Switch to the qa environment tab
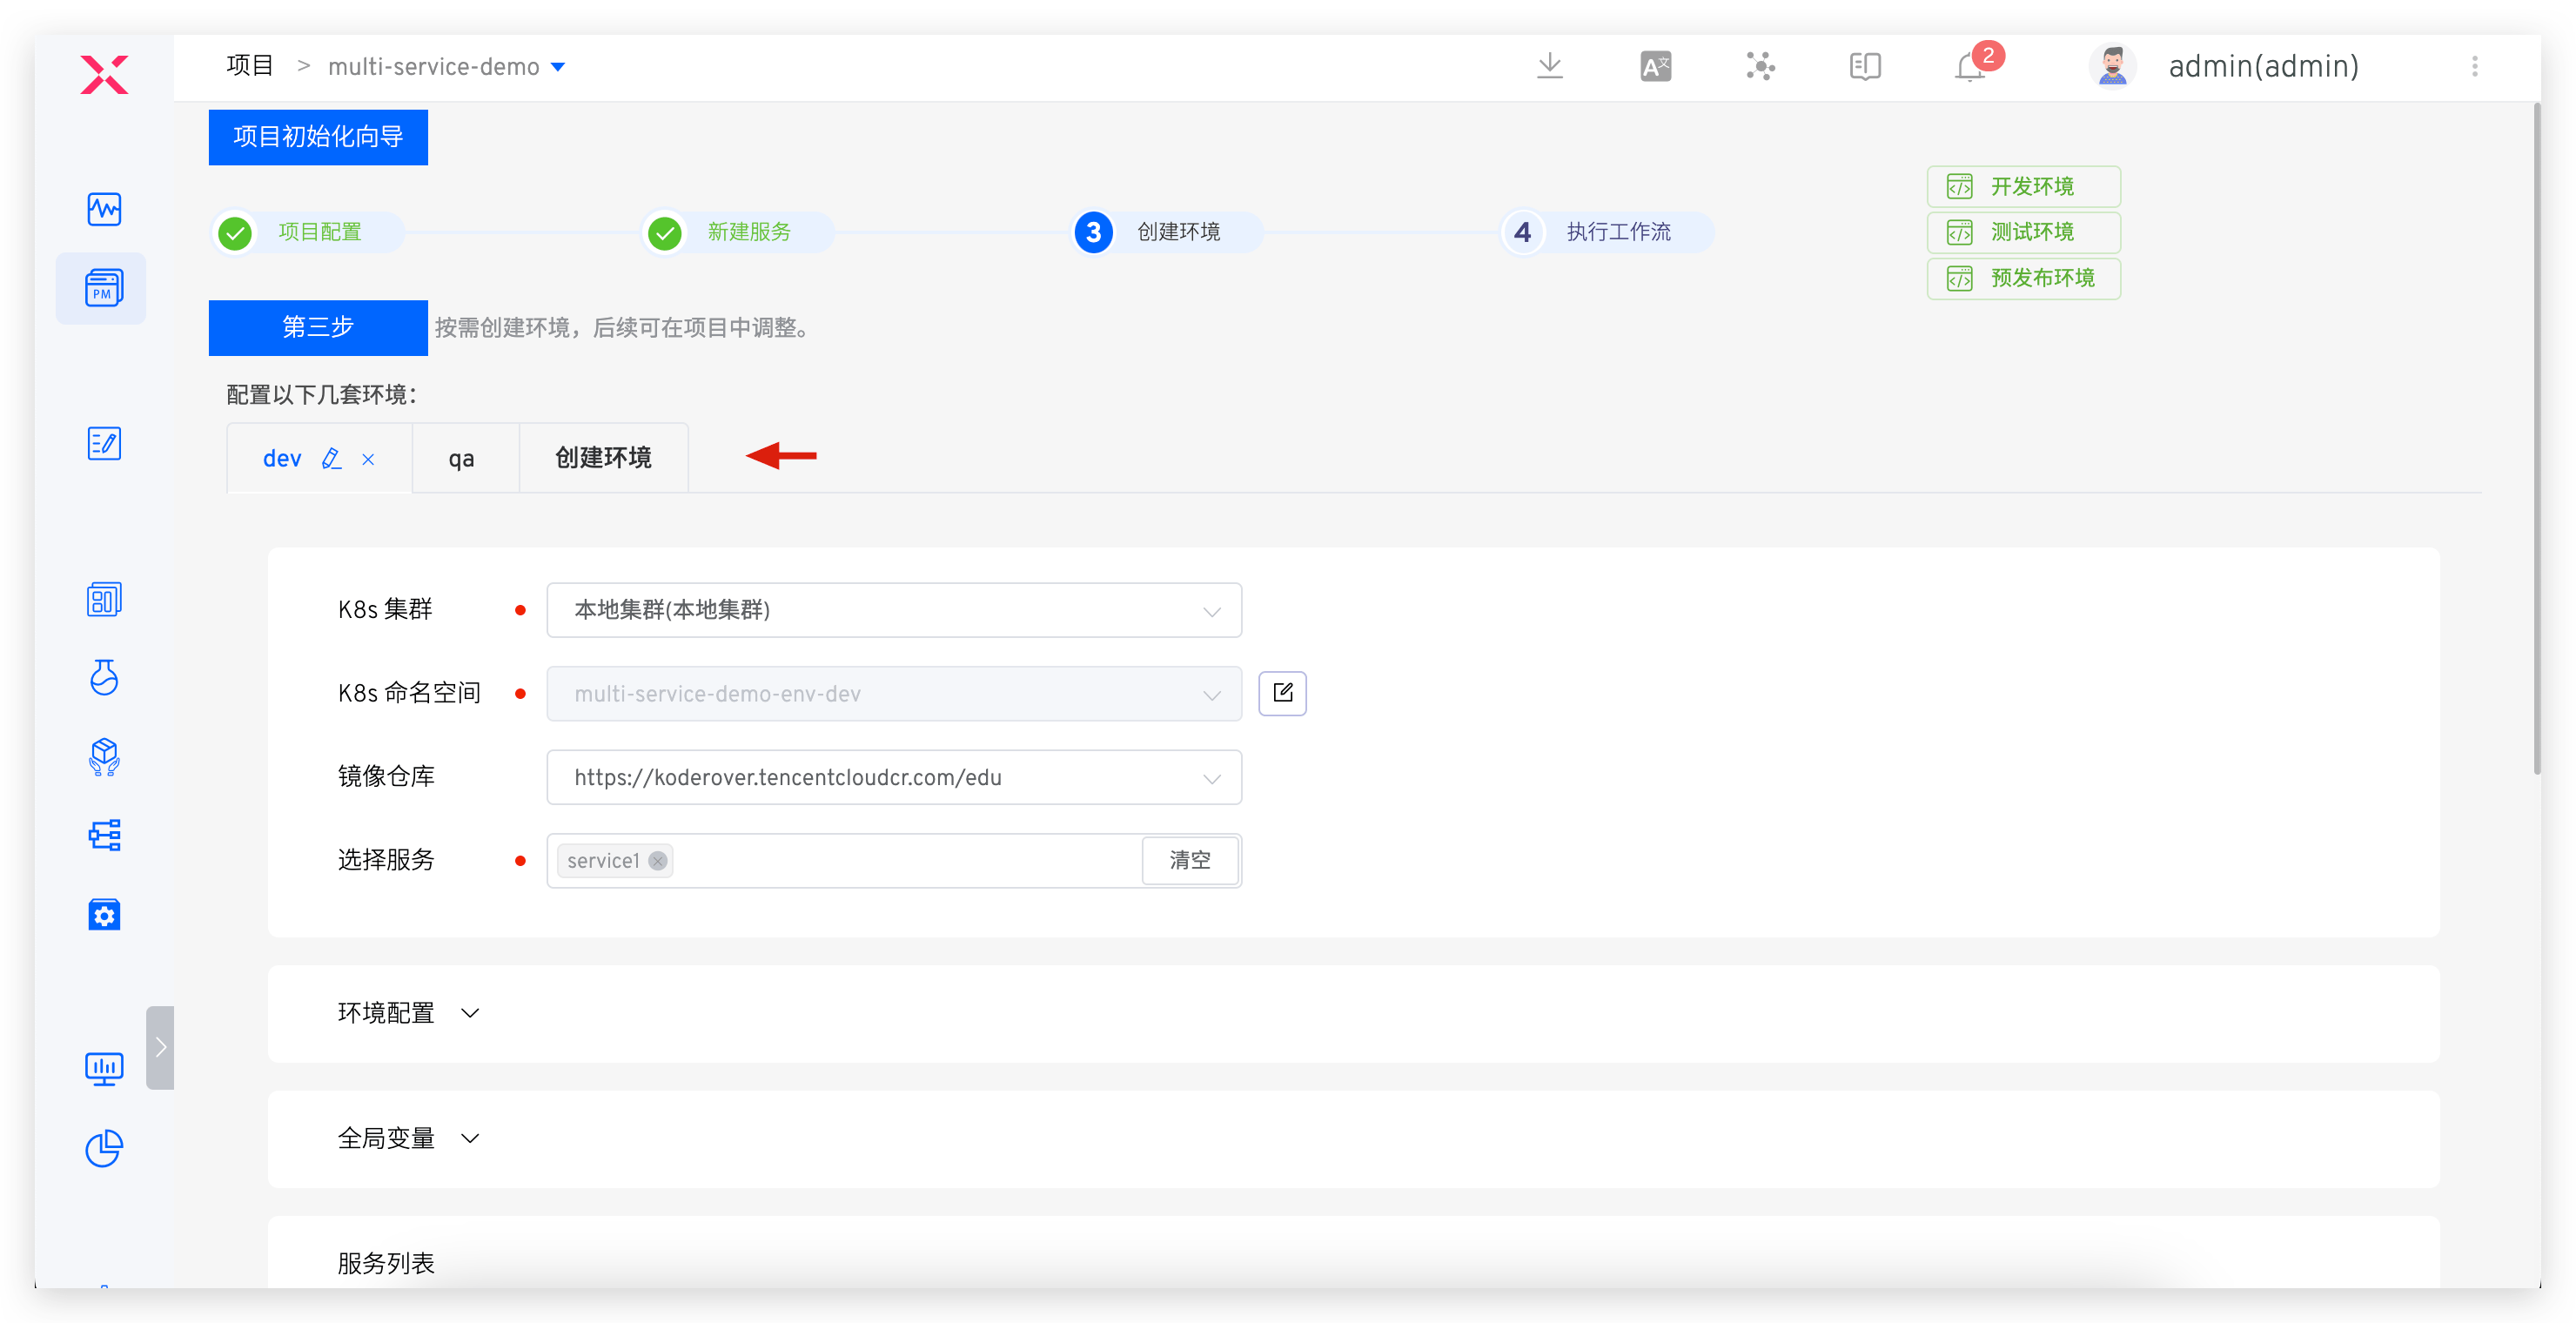Viewport: 2576px width, 1323px height. point(461,459)
